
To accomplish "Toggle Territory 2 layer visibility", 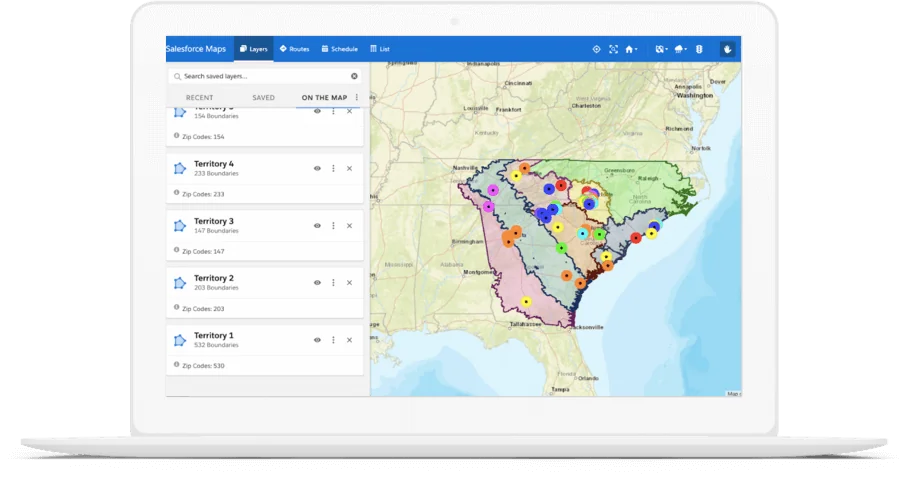I will [x=317, y=283].
